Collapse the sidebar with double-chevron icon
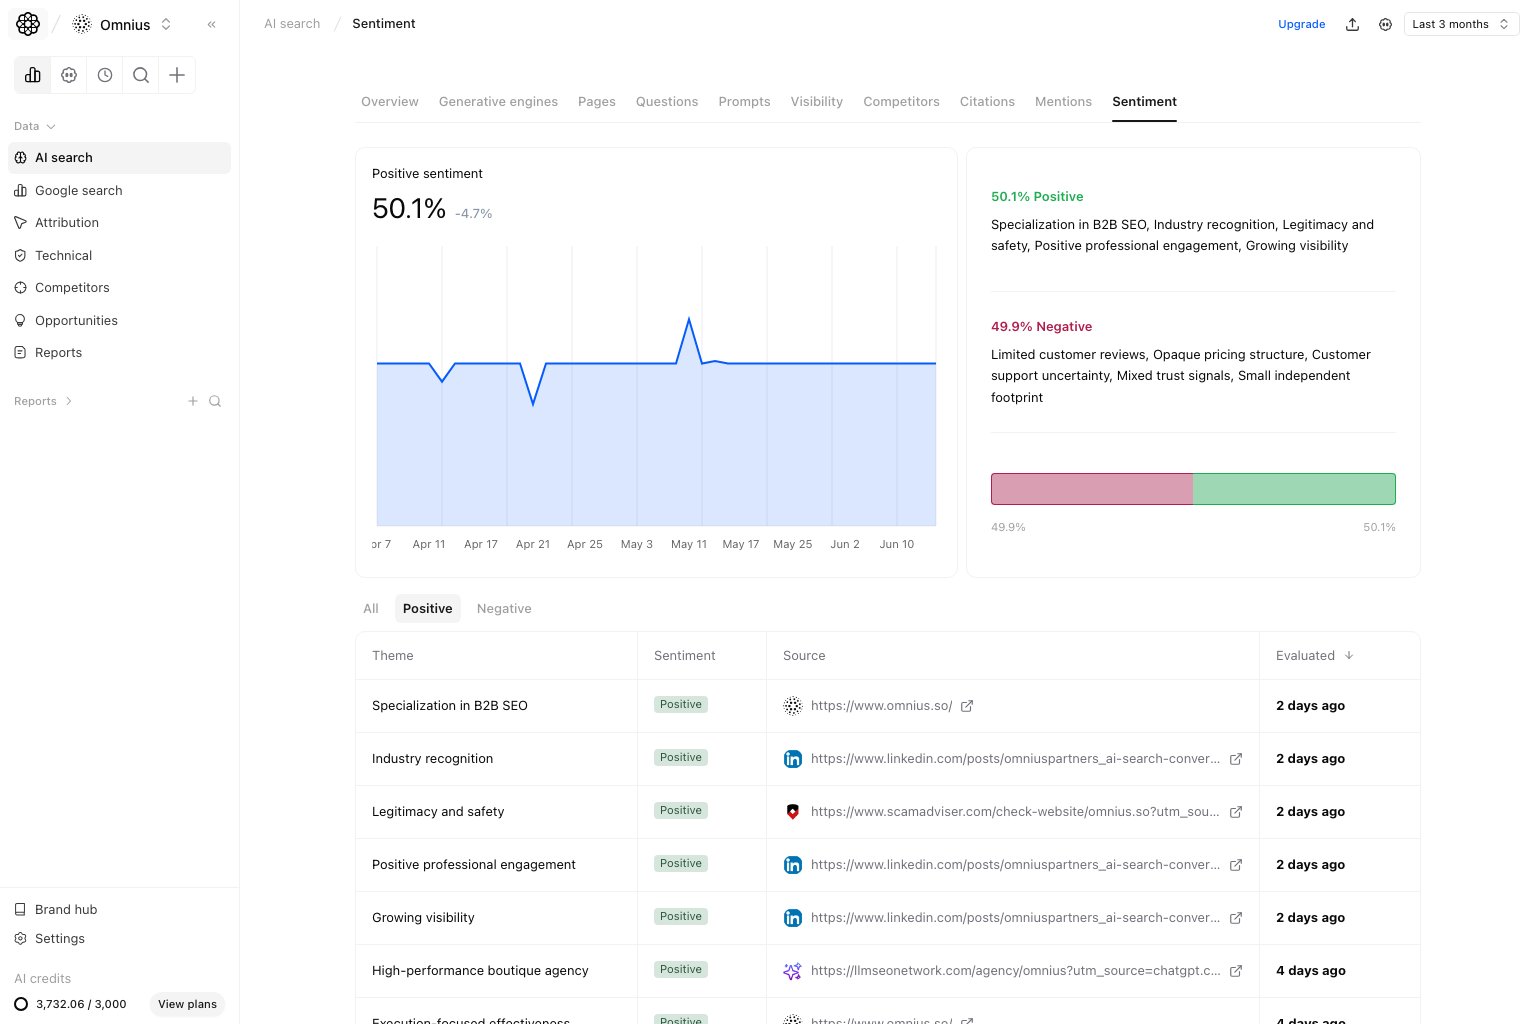 [x=212, y=24]
